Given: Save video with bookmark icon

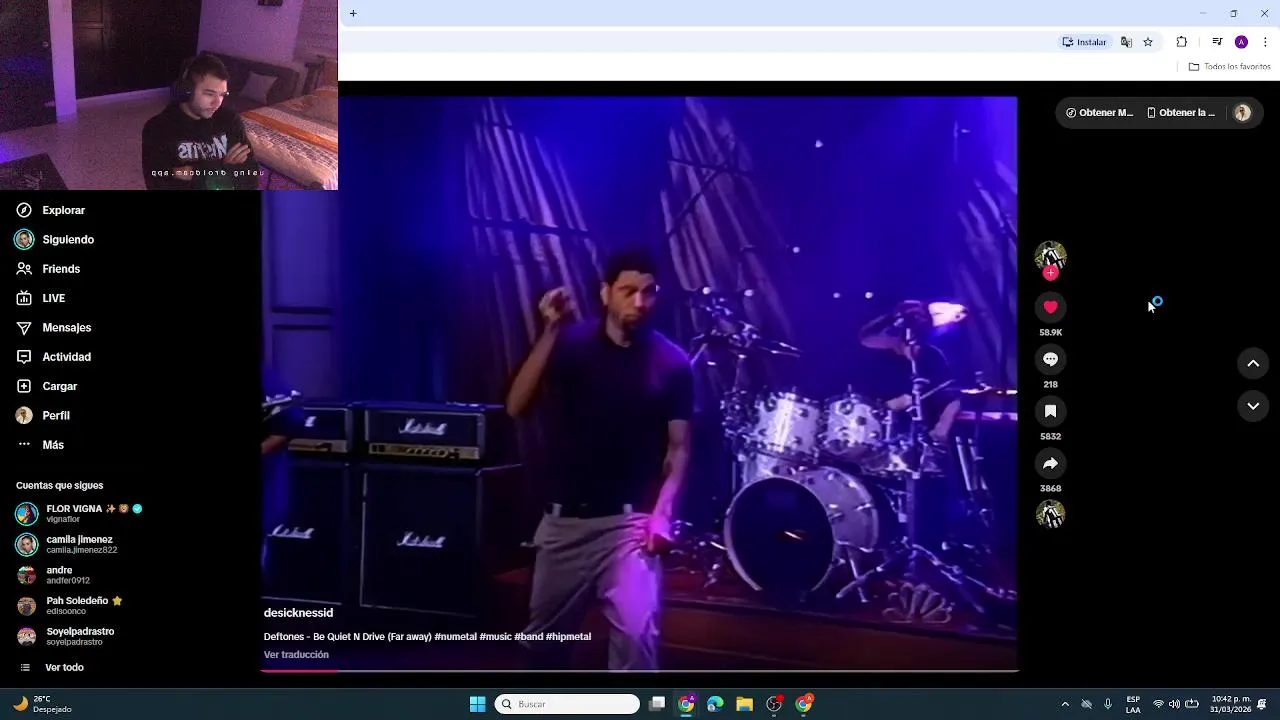Looking at the screenshot, I should pyautogui.click(x=1050, y=411).
